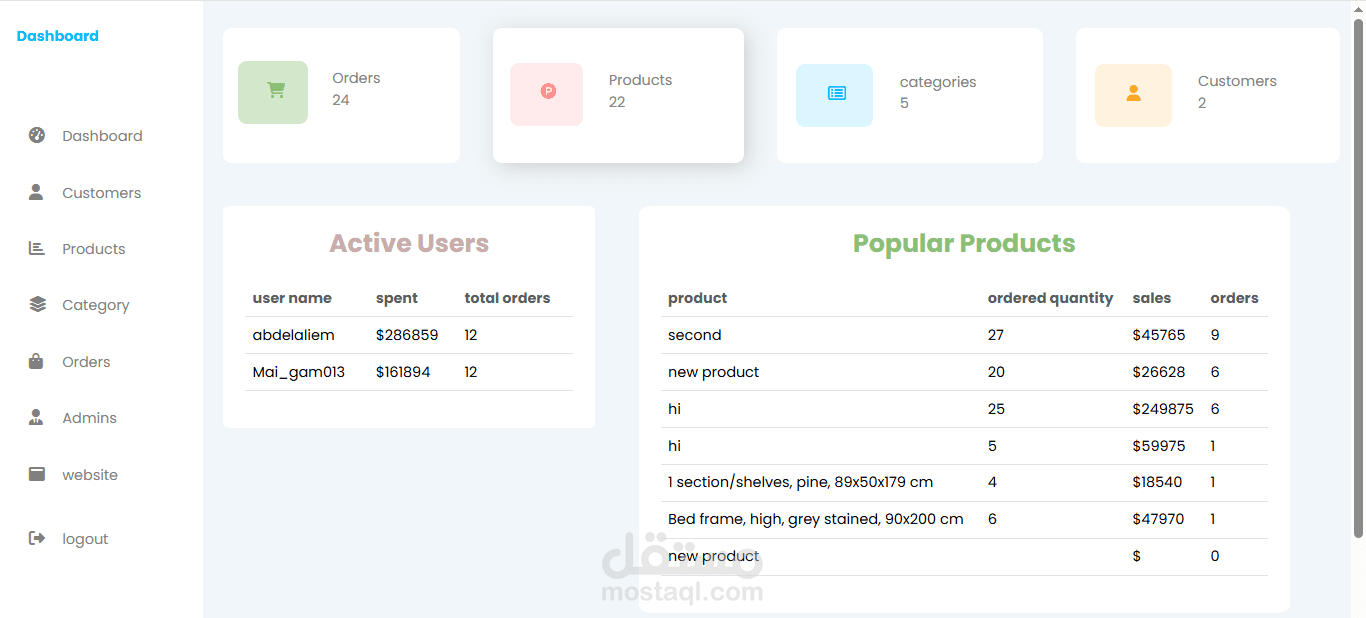This screenshot has height=618, width=1366.
Task: Click the Admins user-tie icon in sidebar
Action: 36,417
